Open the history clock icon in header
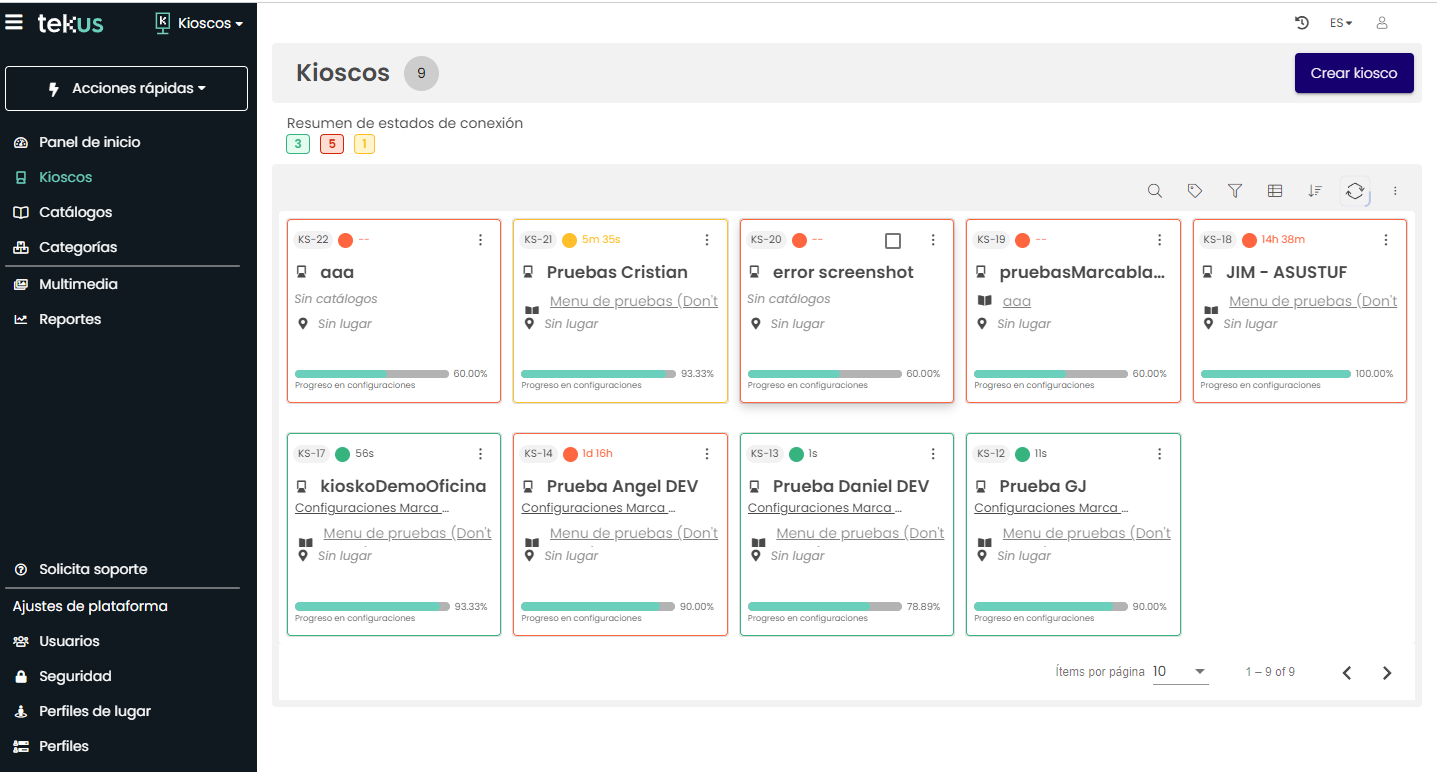This screenshot has height=772, width=1437. (1302, 23)
